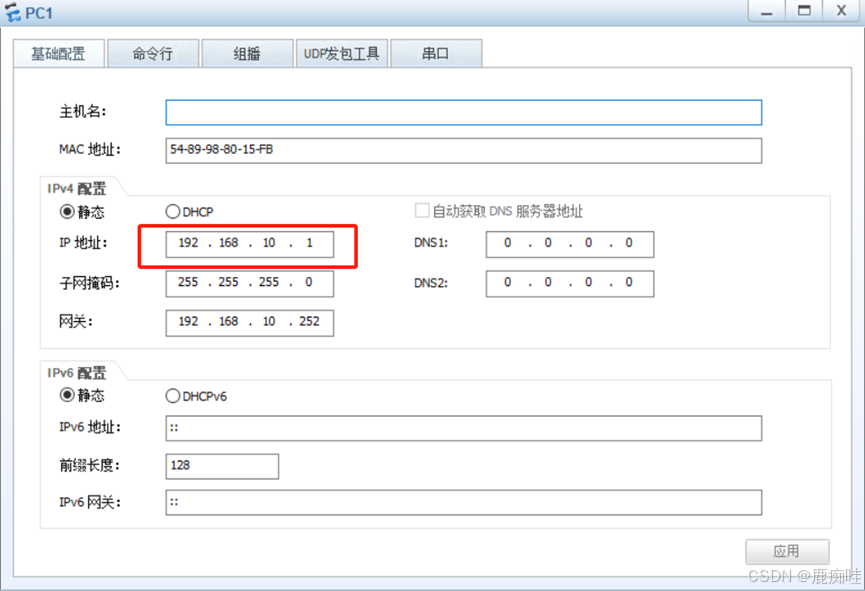
Task: Click the PC1 window title icon
Action: point(12,12)
